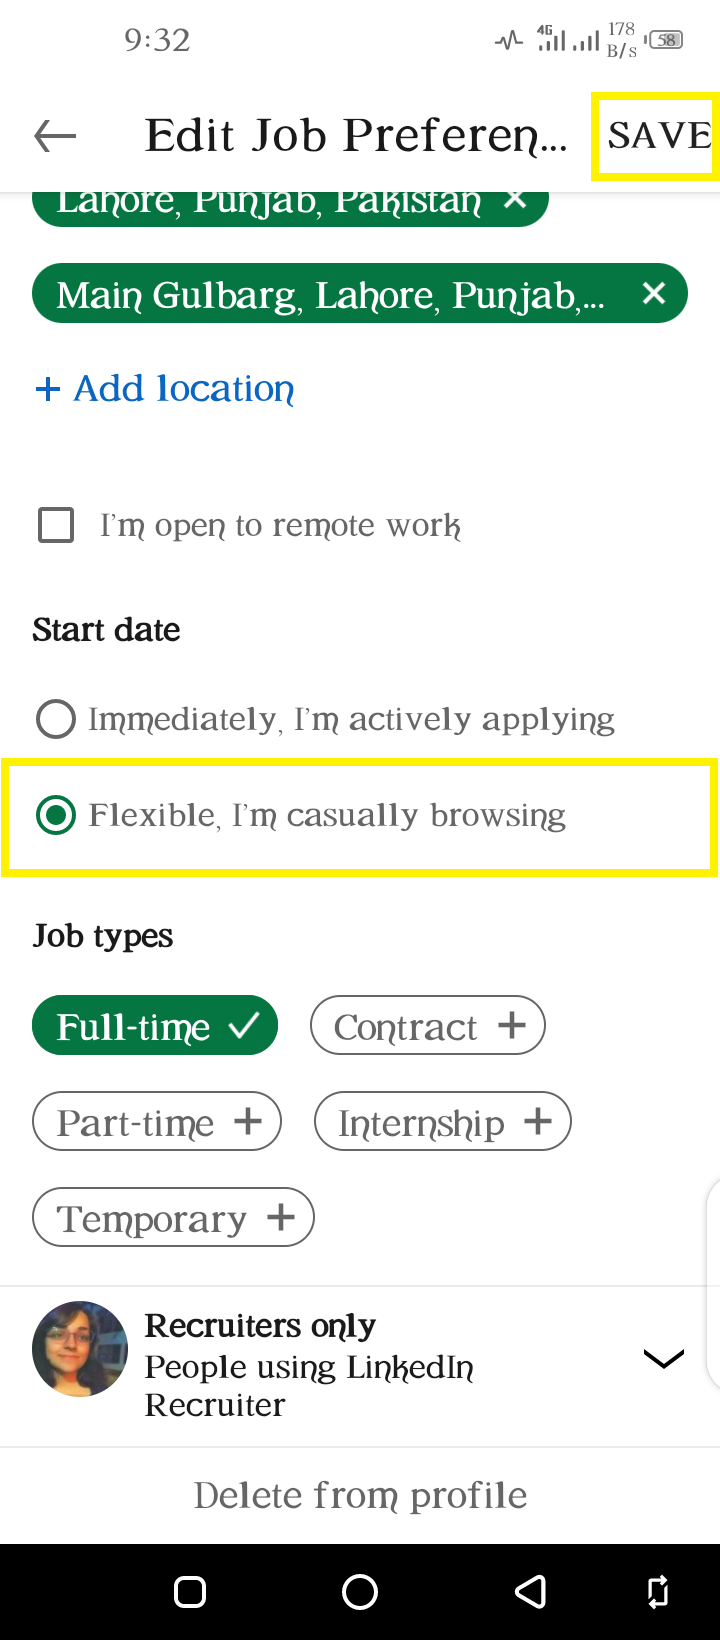The image size is (720, 1640).
Task: Add Contract job type
Action: click(428, 1026)
